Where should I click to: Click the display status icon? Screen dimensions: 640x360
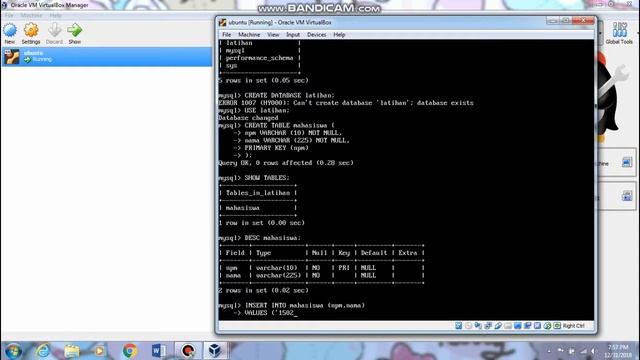click(x=518, y=326)
